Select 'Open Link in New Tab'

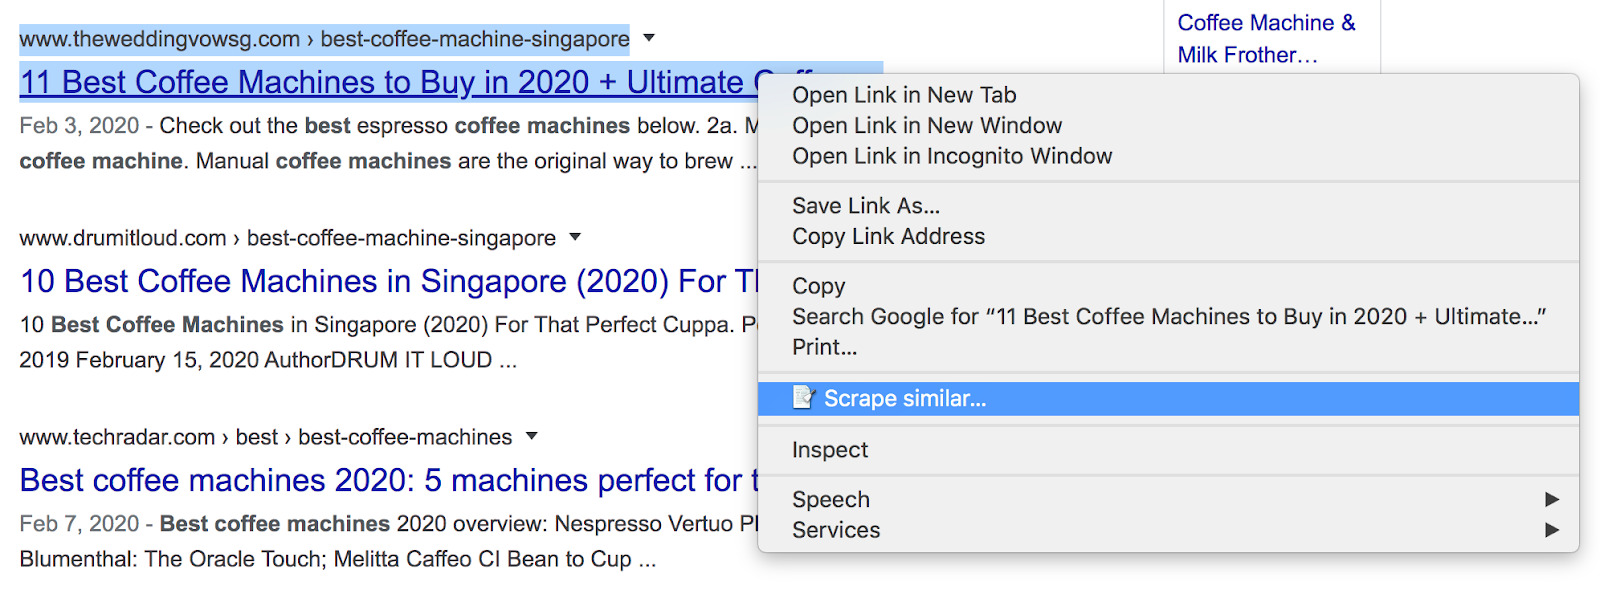(x=903, y=95)
